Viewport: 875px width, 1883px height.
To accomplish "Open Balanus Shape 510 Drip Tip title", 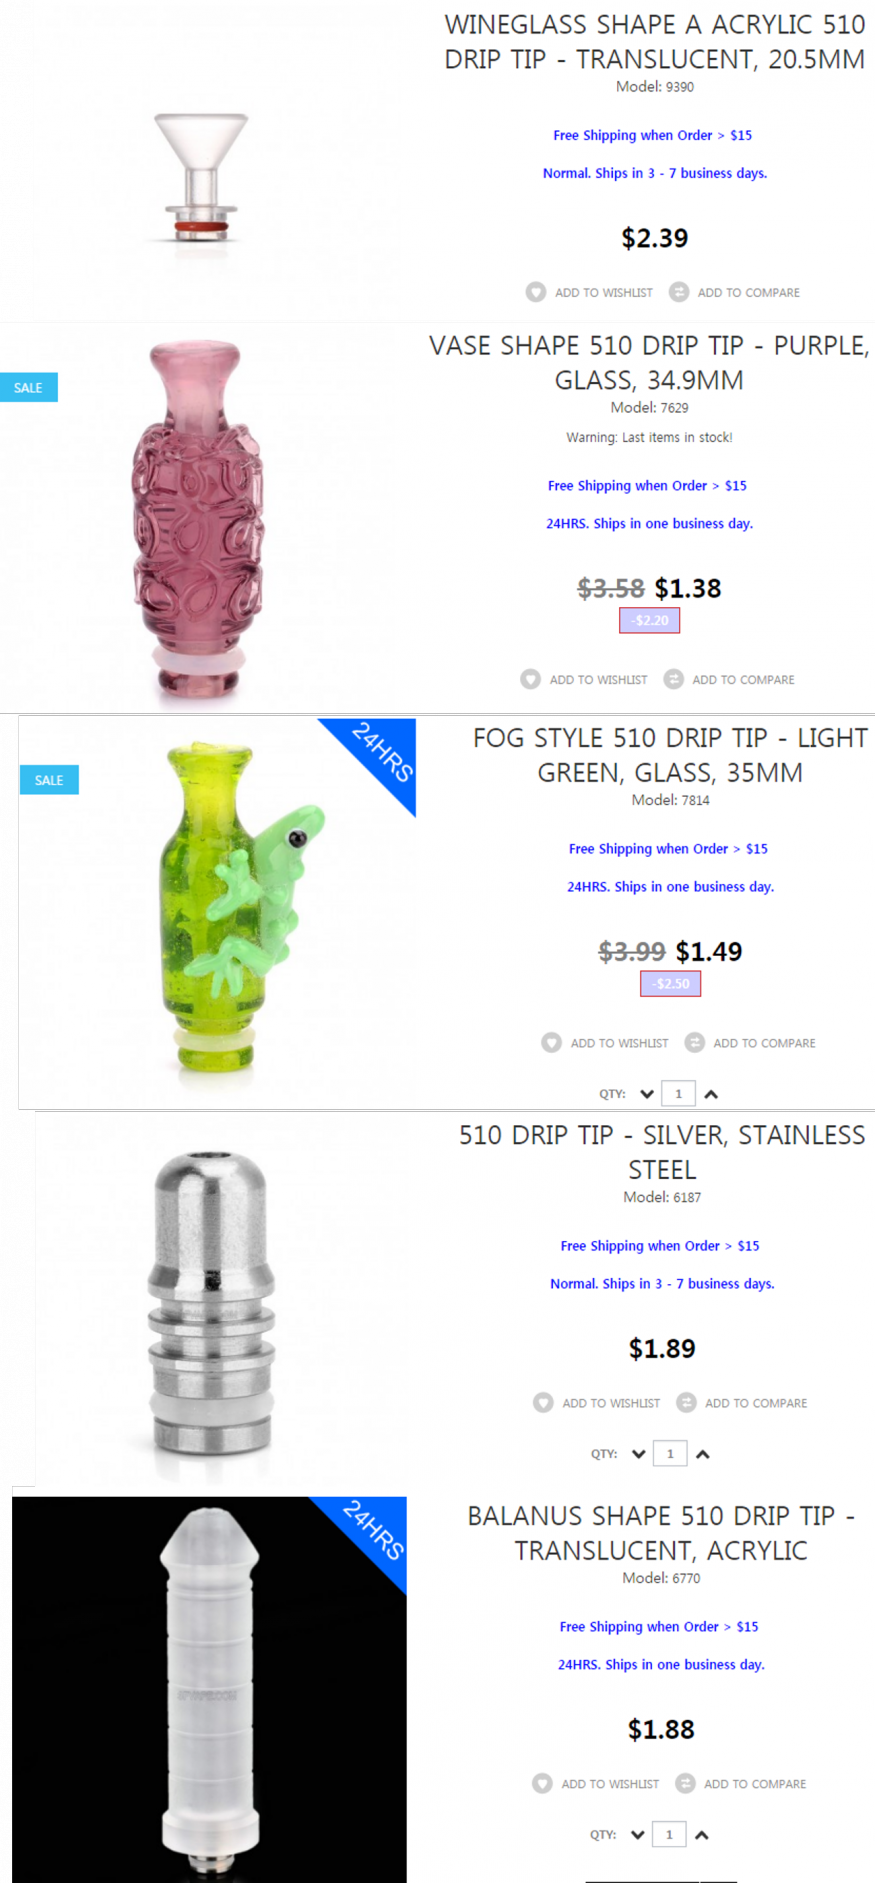I will (x=661, y=1533).
